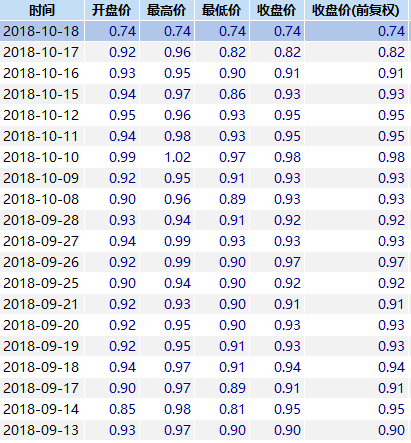The width and height of the screenshot is (411, 443).
Task: Click the 最高价 column header
Action: click(x=167, y=10)
